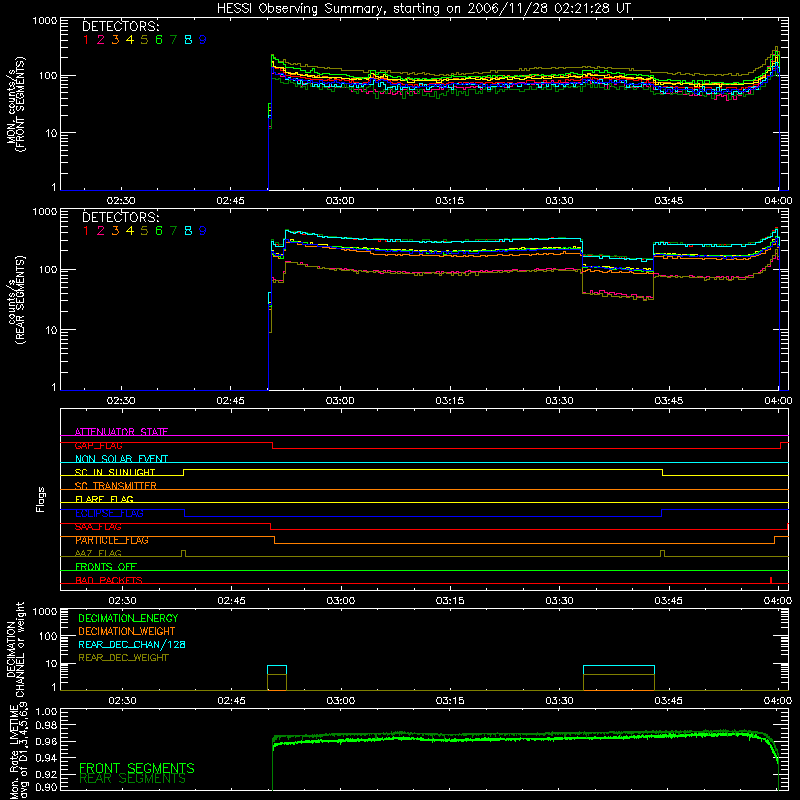
Task: Click green detector '6' in rear segments legend
Action: [159, 231]
